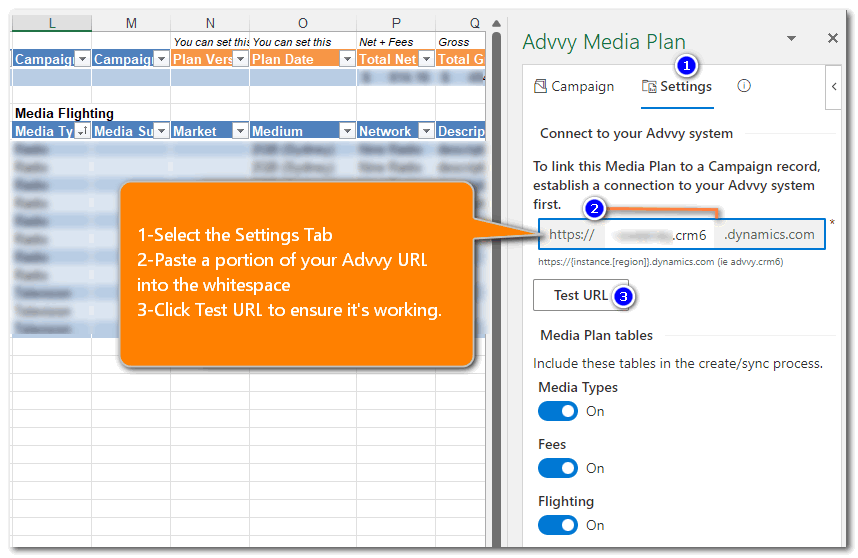Image resolution: width=858 pixels, height=558 pixels.
Task: Select column header O
Action: click(302, 22)
